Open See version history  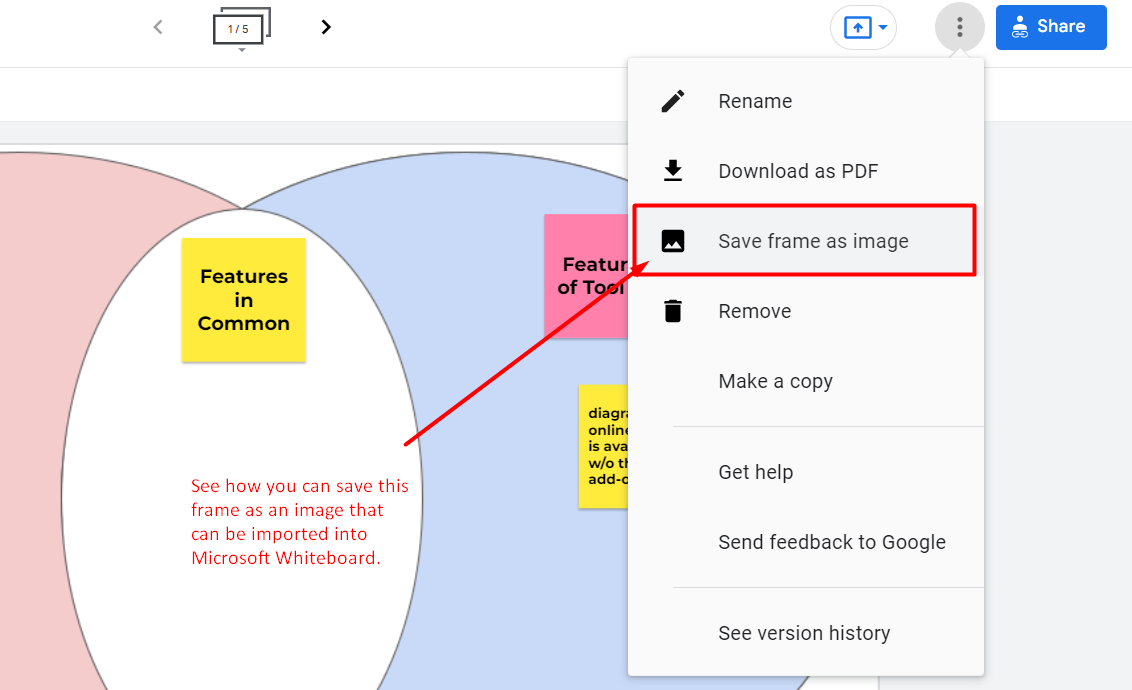tap(806, 633)
